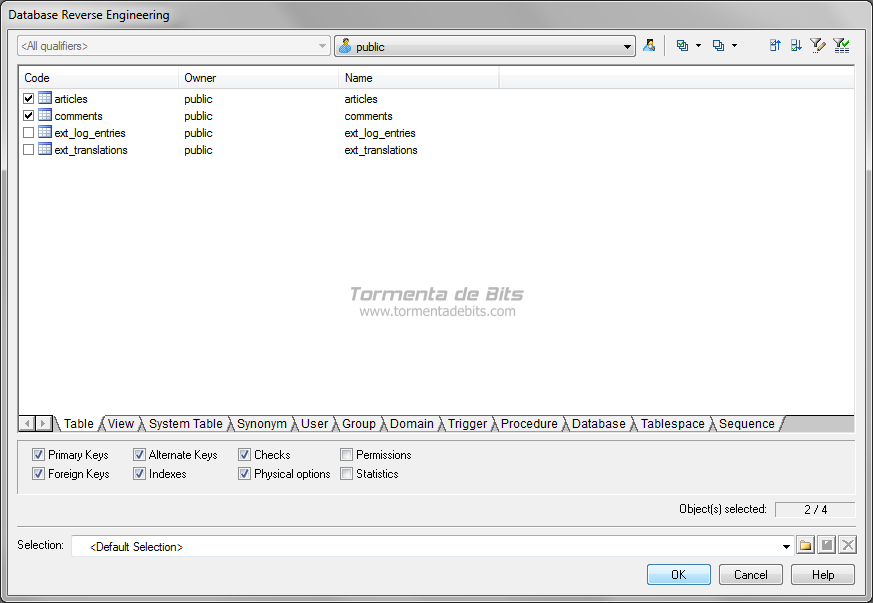Click the public owner cell for articles
Screen dimensions: 873x603
(x=198, y=99)
